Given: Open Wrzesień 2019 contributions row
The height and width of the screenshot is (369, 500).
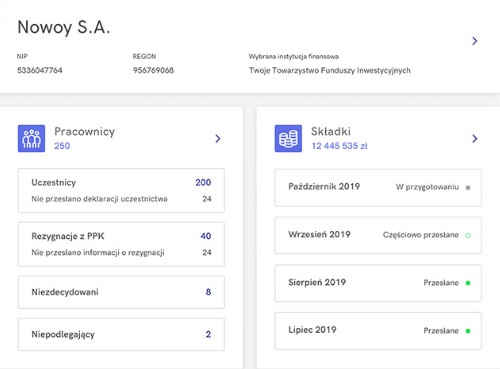Looking at the screenshot, I should click(x=378, y=235).
